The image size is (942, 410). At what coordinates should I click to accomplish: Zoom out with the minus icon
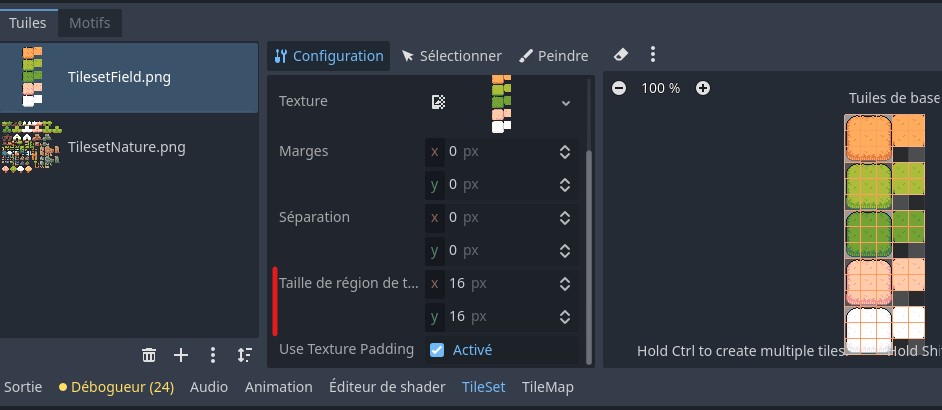(x=619, y=88)
